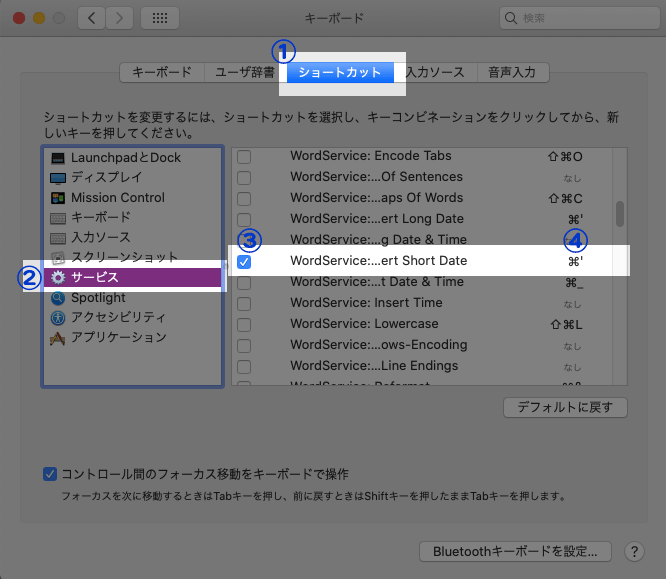Toggle the keyboard focus movement checkbox

click(x=50, y=473)
